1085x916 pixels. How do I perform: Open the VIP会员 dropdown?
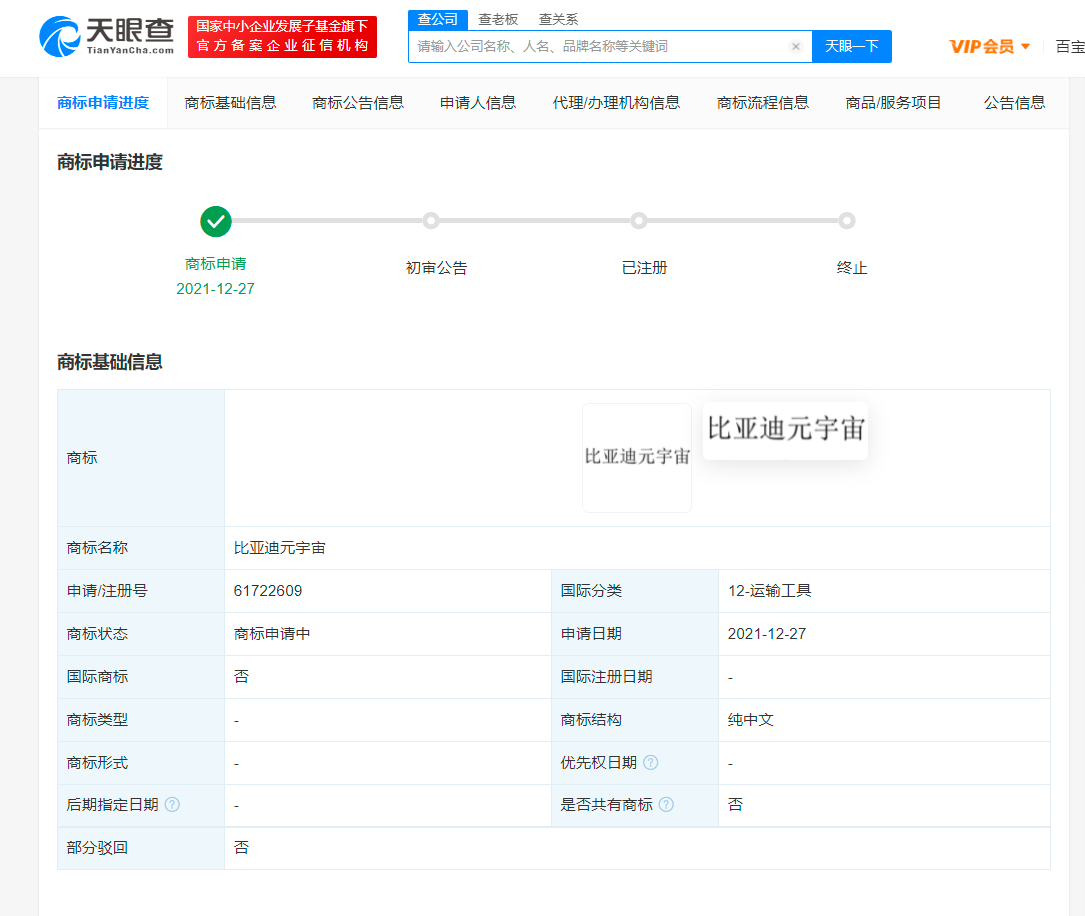(989, 46)
